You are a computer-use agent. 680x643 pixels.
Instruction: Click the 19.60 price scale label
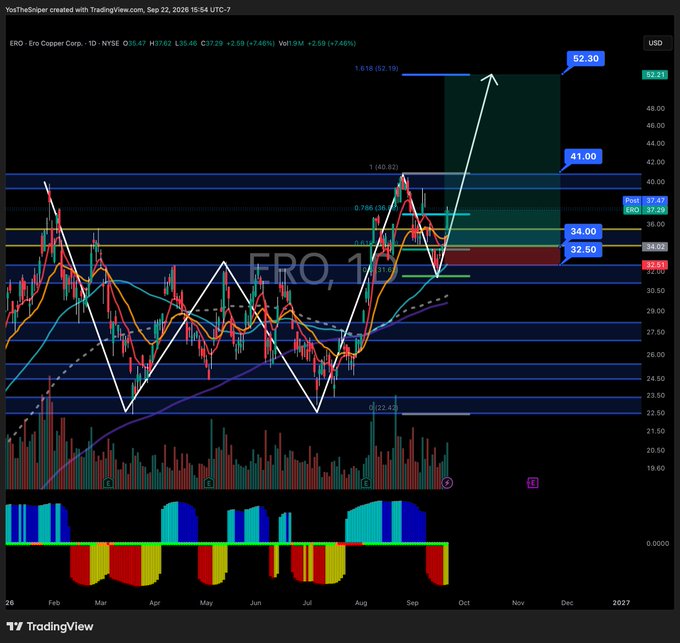(655, 468)
